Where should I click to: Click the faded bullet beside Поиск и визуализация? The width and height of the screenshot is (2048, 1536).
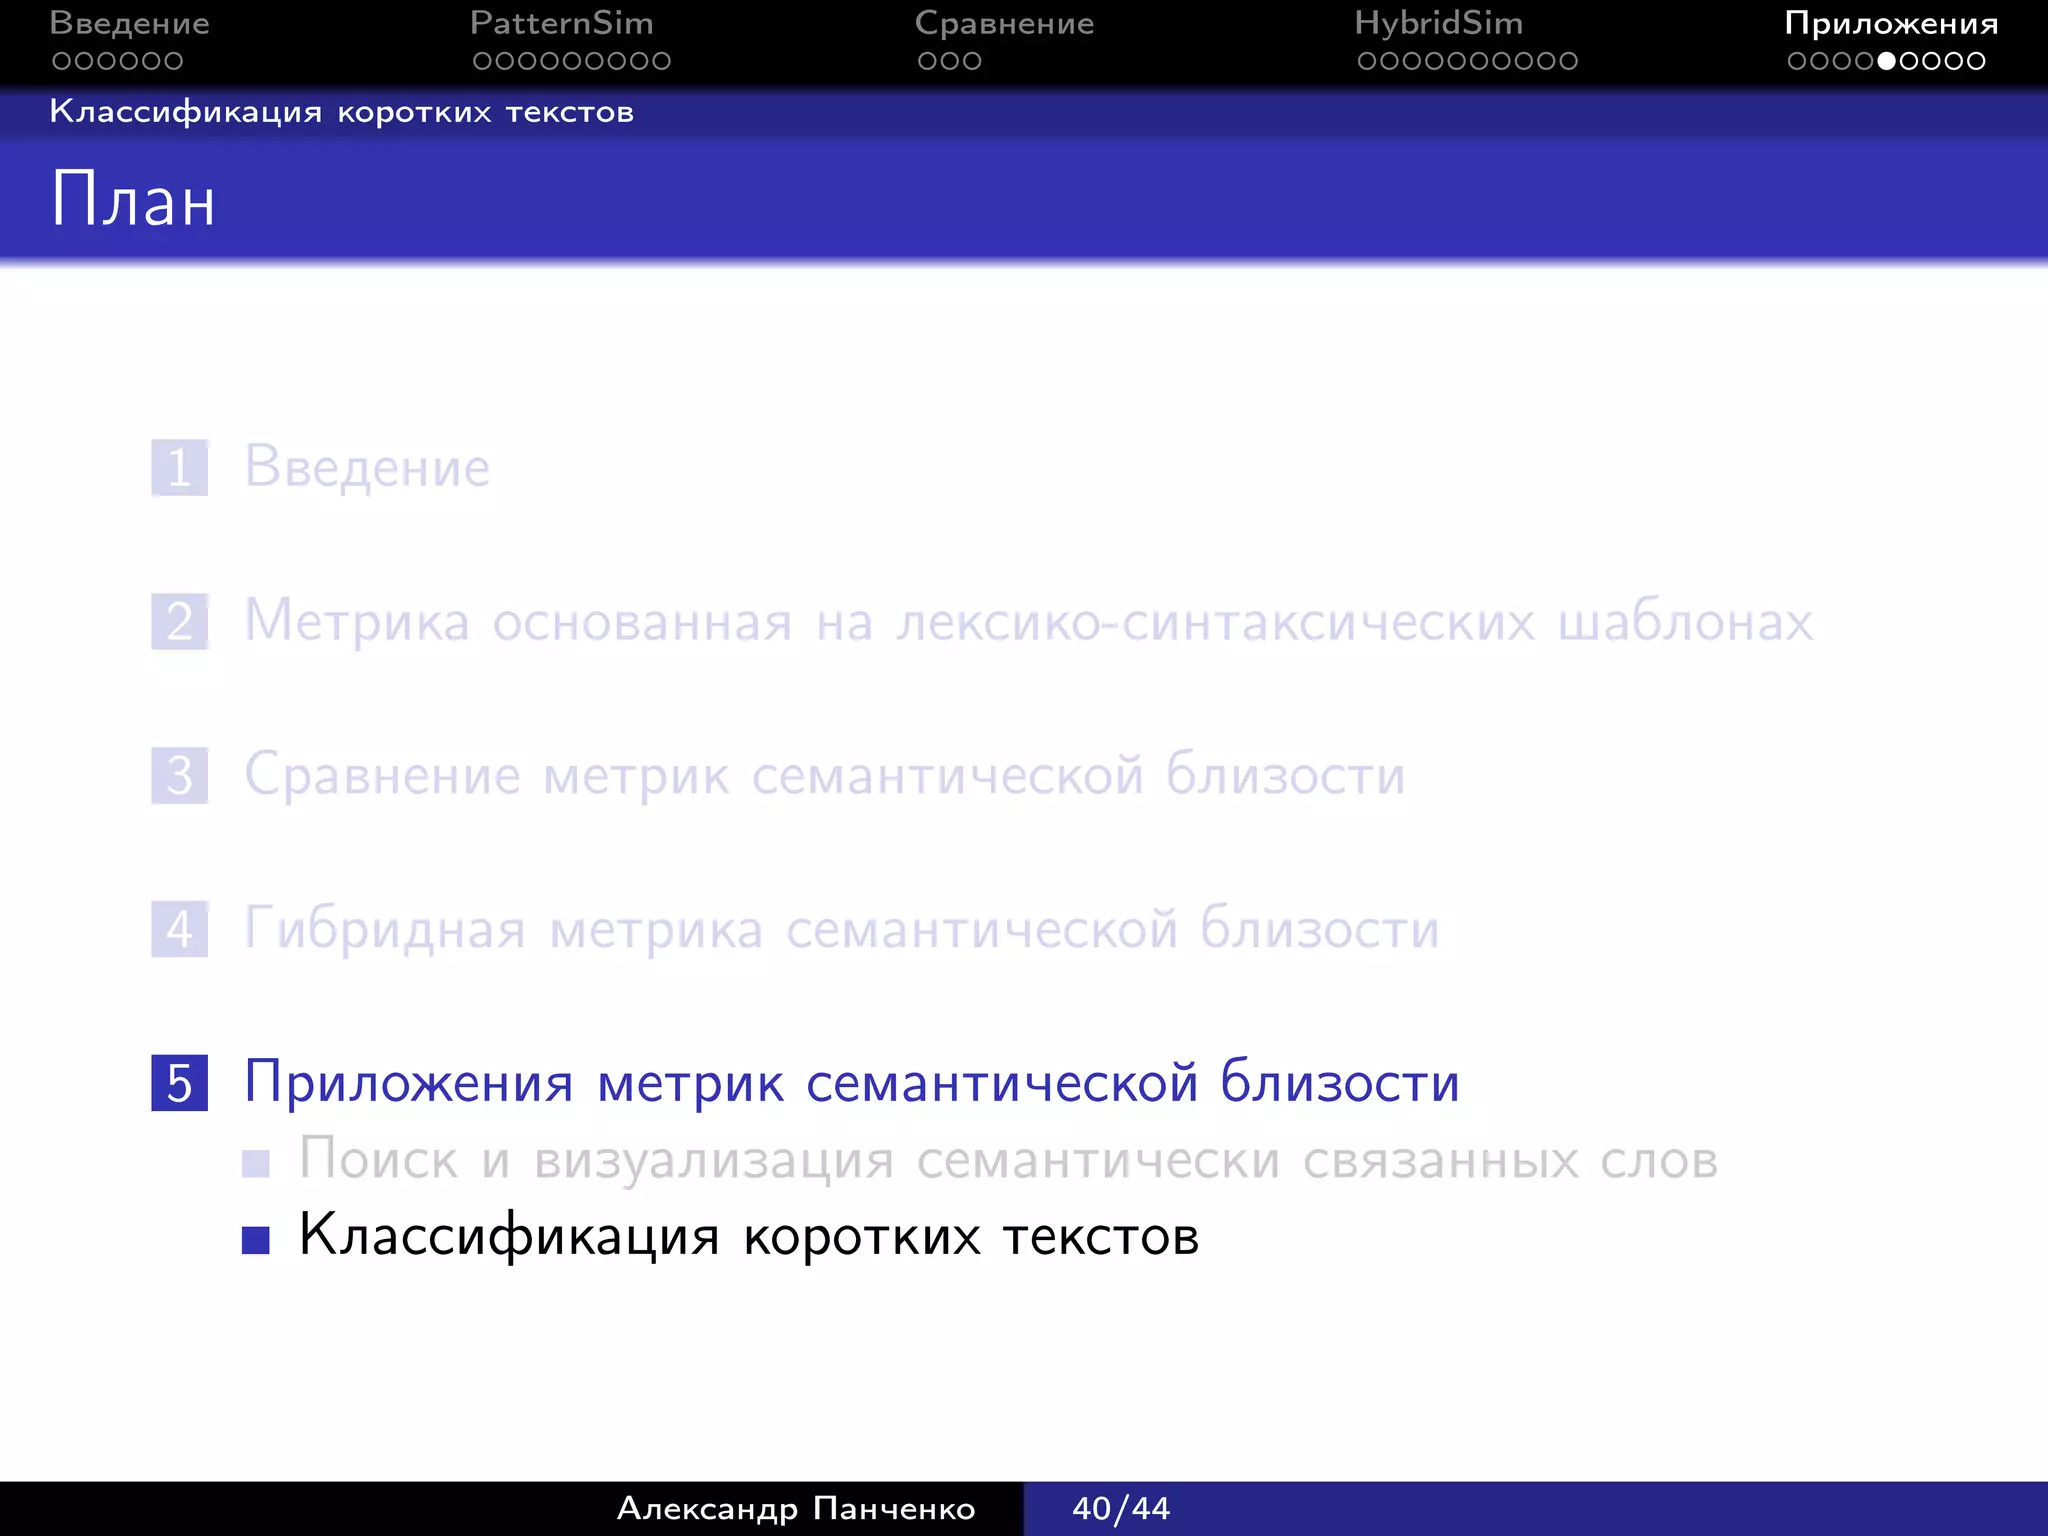click(x=256, y=1163)
